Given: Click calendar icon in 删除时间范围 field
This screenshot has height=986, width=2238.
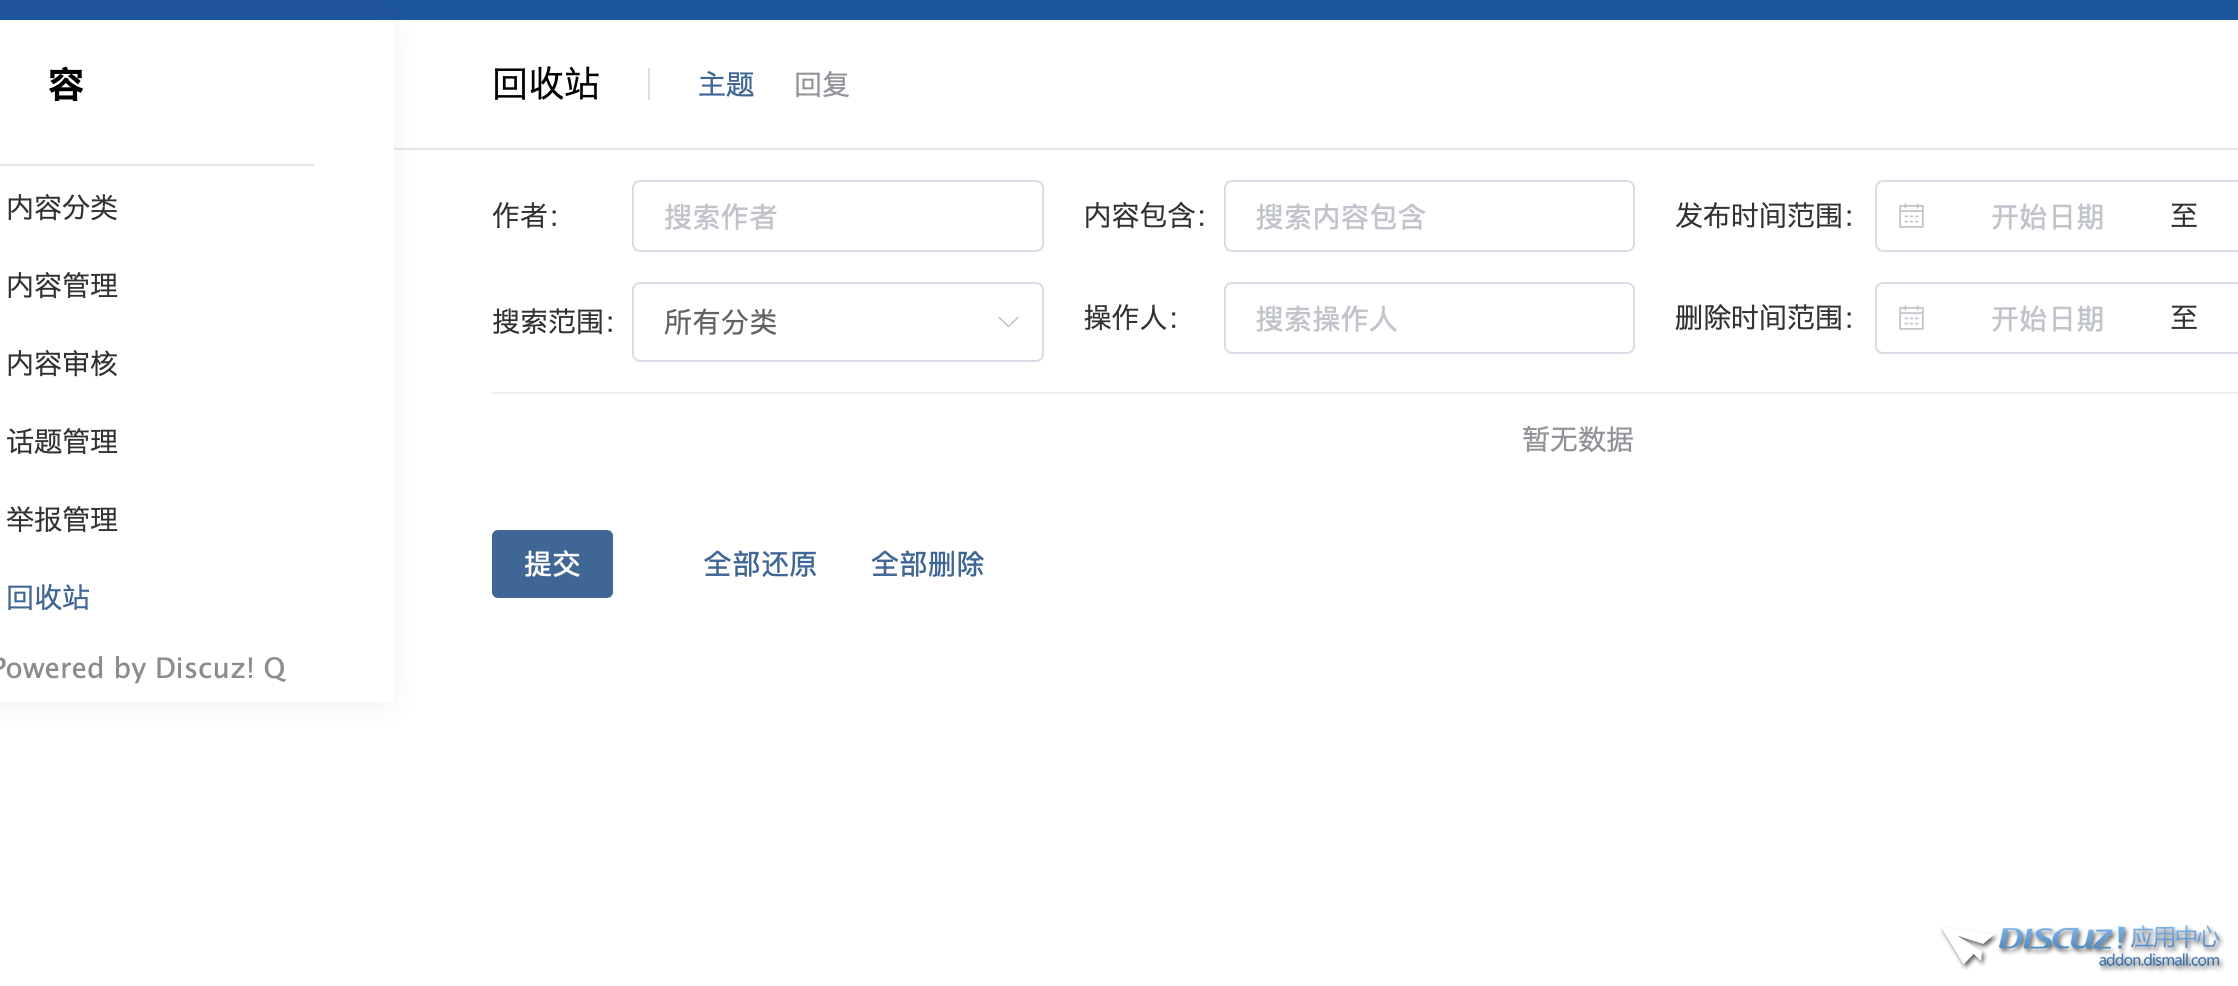Looking at the screenshot, I should pos(1911,318).
